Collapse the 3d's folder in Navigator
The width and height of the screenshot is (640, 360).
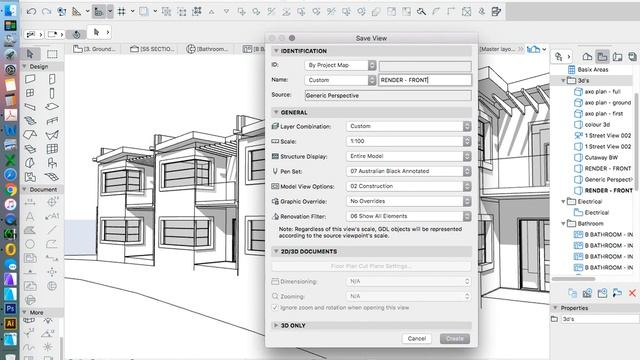tap(563, 80)
